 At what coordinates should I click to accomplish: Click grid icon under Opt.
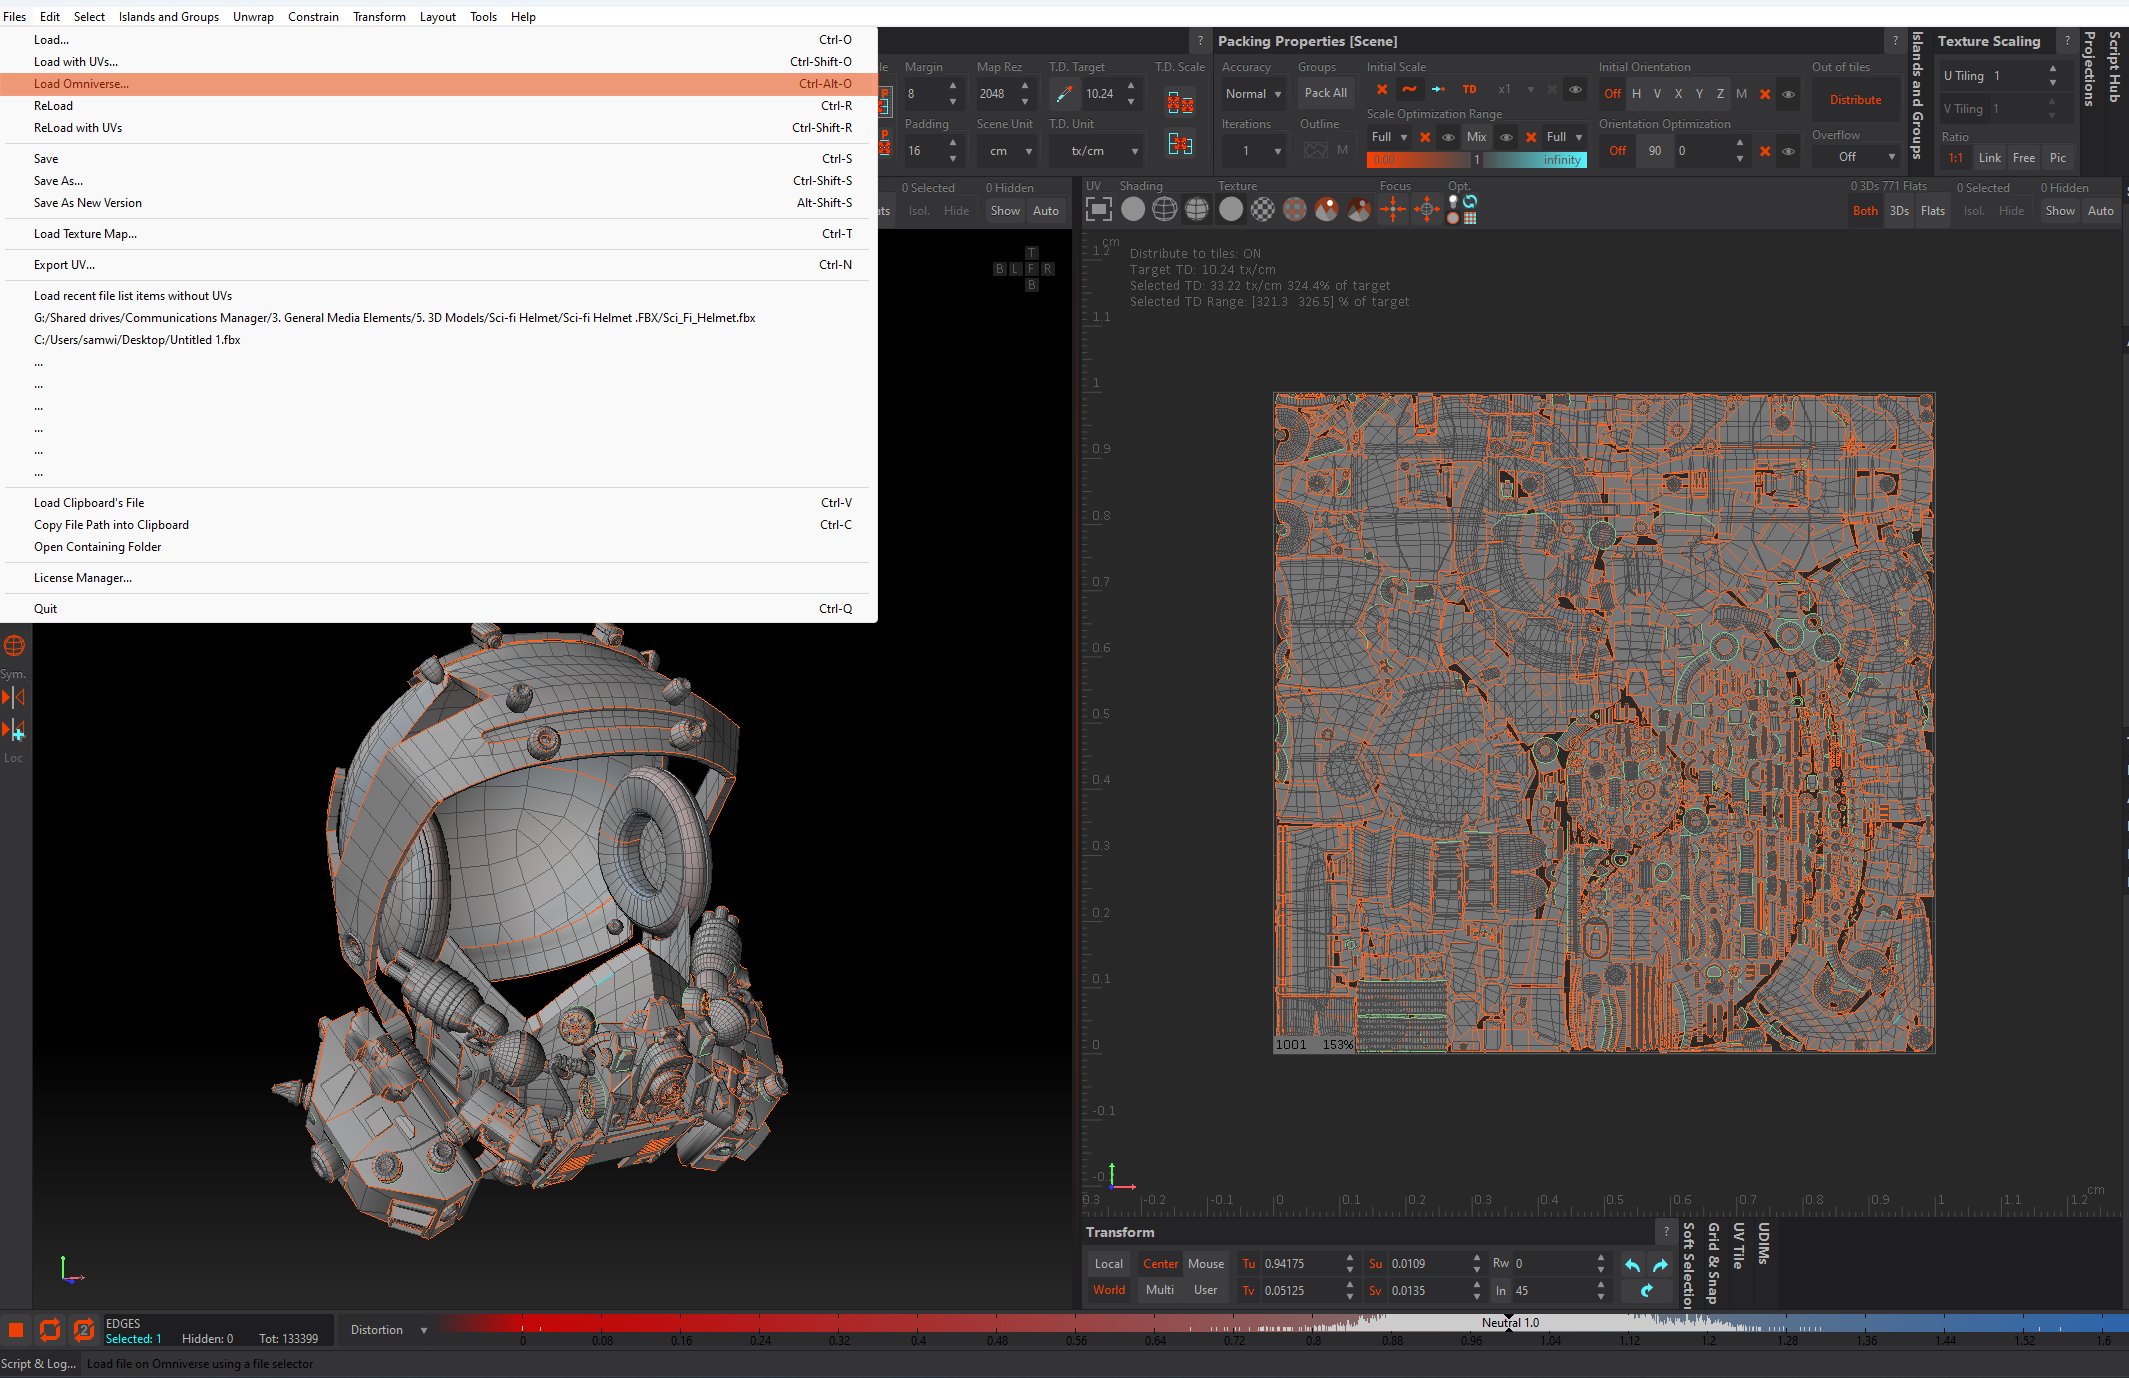[x=1470, y=217]
